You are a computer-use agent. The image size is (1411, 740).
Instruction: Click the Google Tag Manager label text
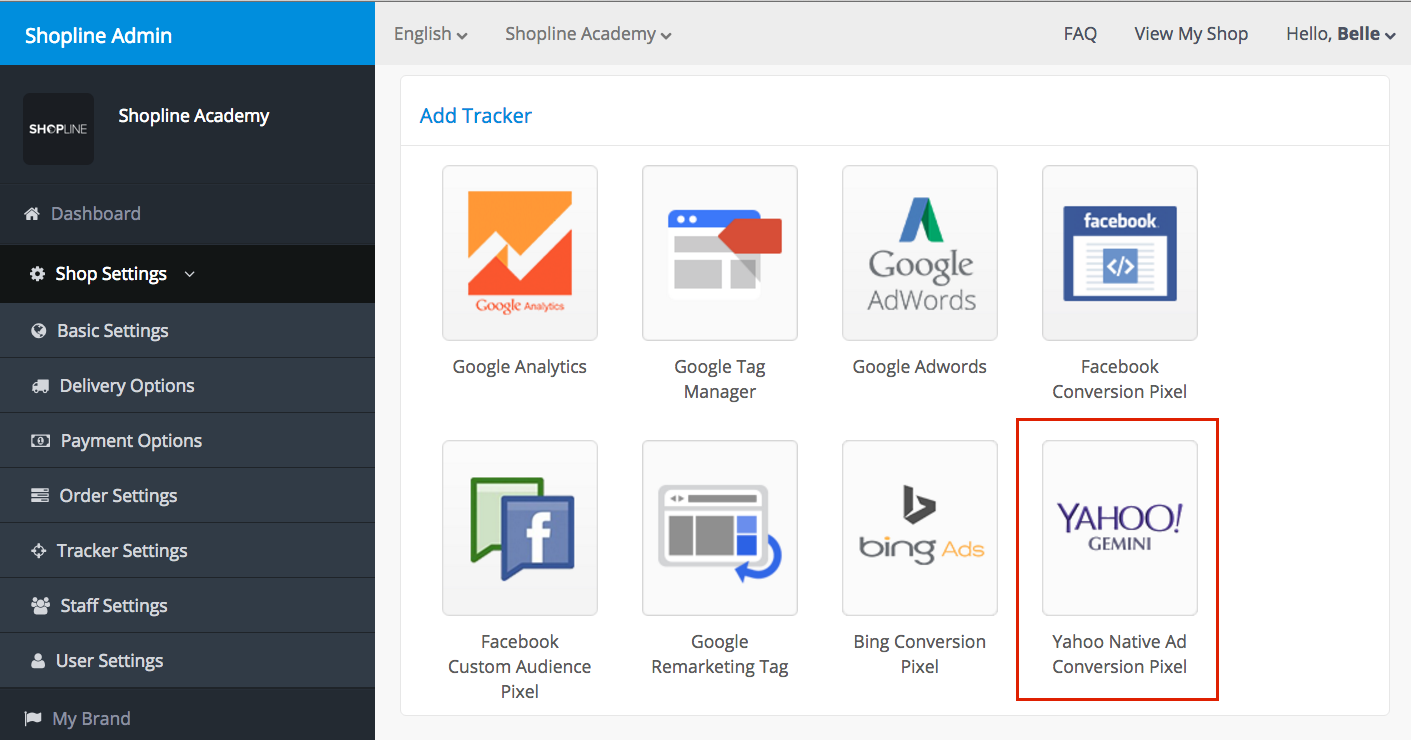[720, 379]
